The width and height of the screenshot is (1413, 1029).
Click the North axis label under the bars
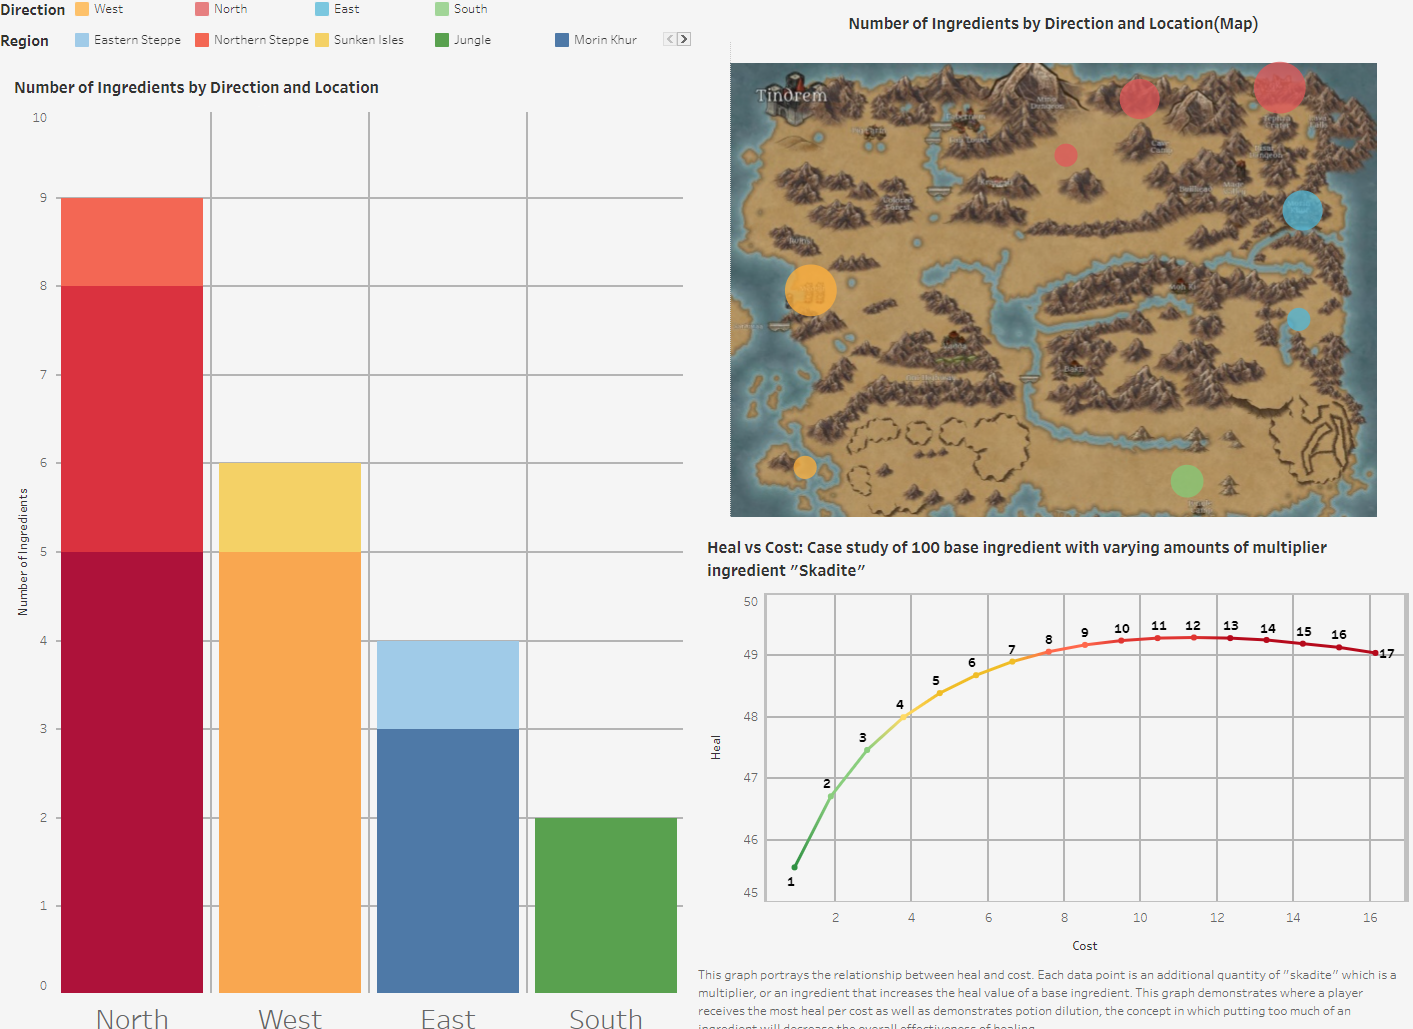[132, 1018]
